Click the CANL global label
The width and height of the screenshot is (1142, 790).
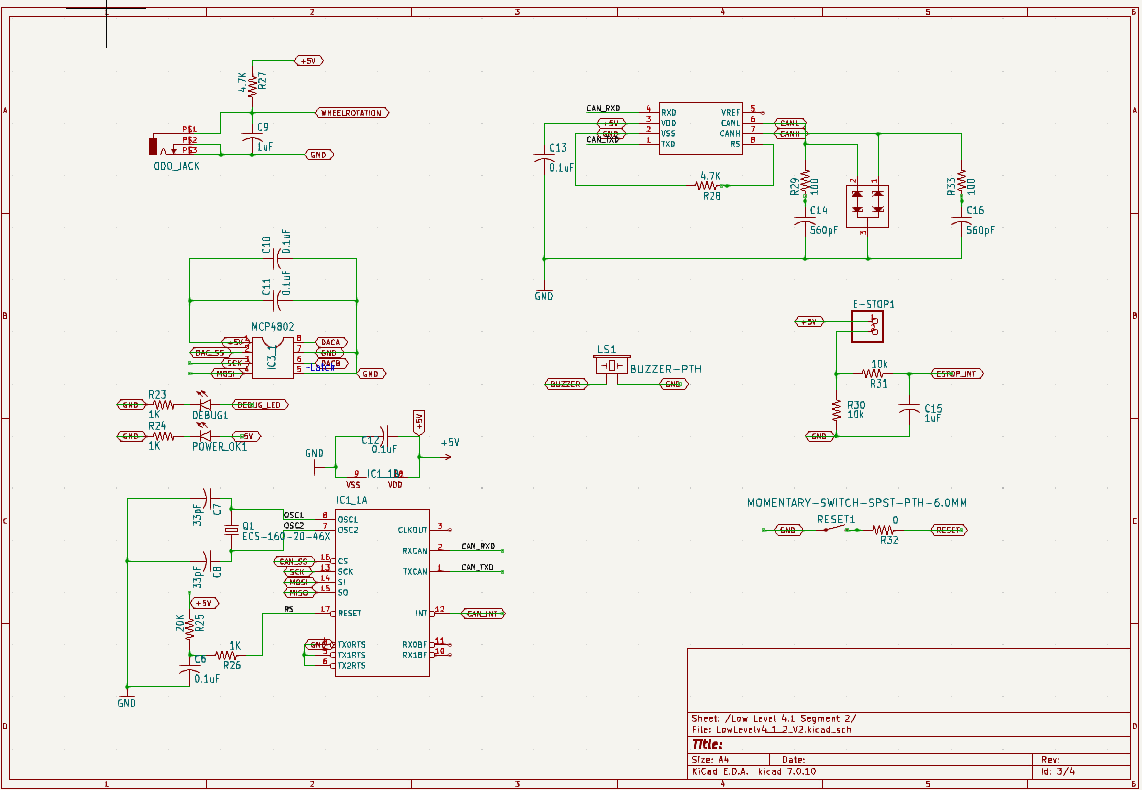(x=789, y=123)
